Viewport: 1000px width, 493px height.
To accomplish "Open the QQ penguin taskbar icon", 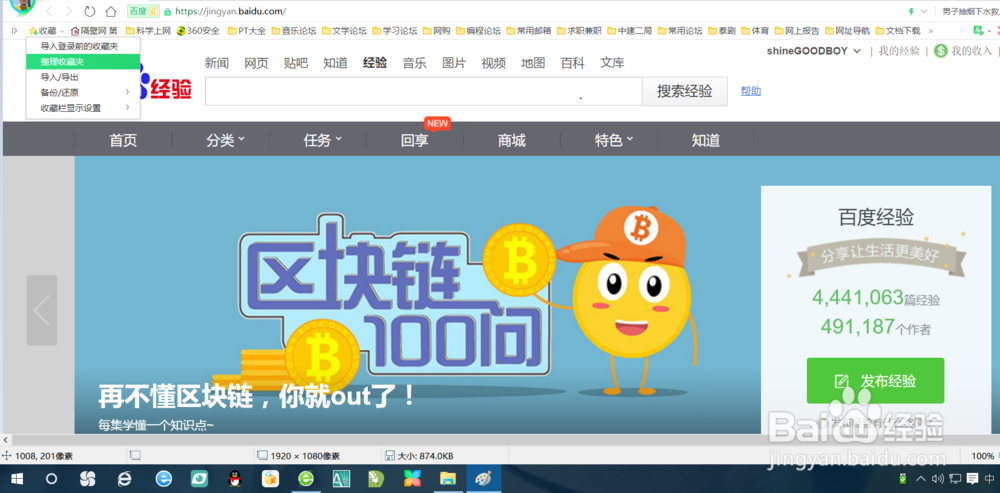I will point(235,478).
